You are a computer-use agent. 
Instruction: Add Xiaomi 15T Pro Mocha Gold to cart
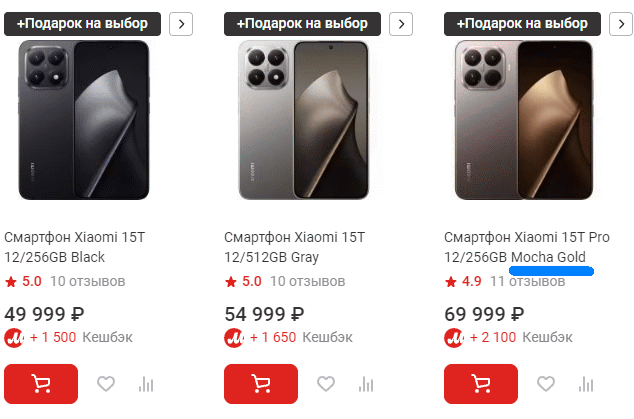[x=480, y=384]
